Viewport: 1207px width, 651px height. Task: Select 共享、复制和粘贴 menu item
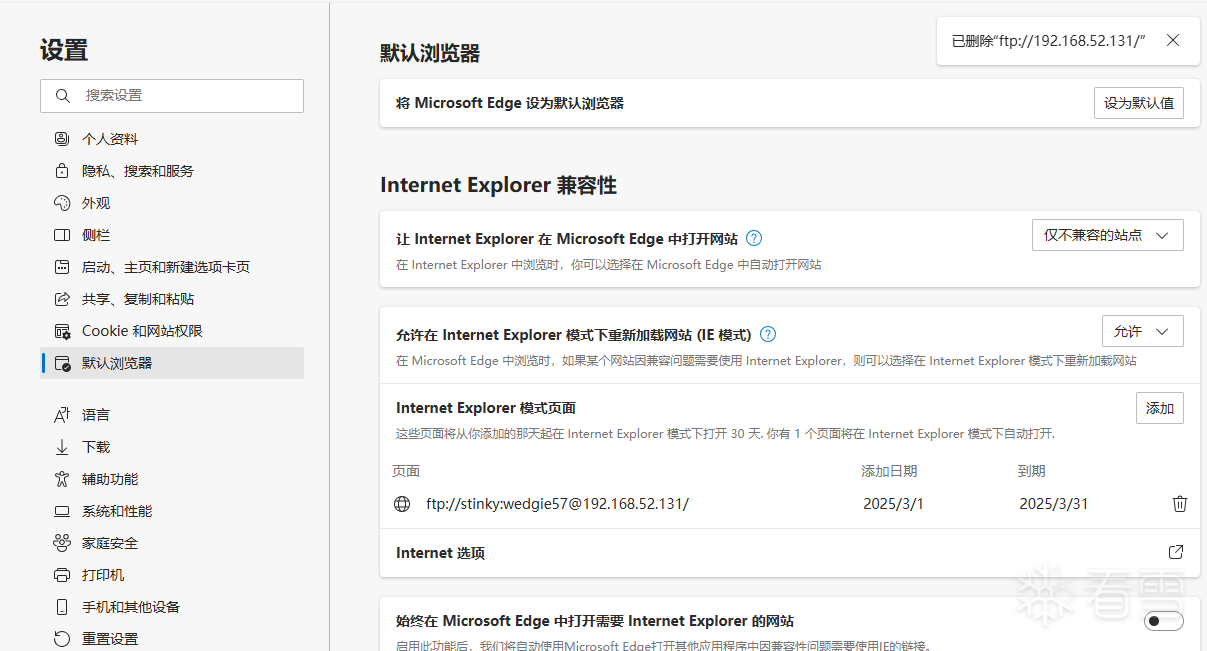coord(172,299)
